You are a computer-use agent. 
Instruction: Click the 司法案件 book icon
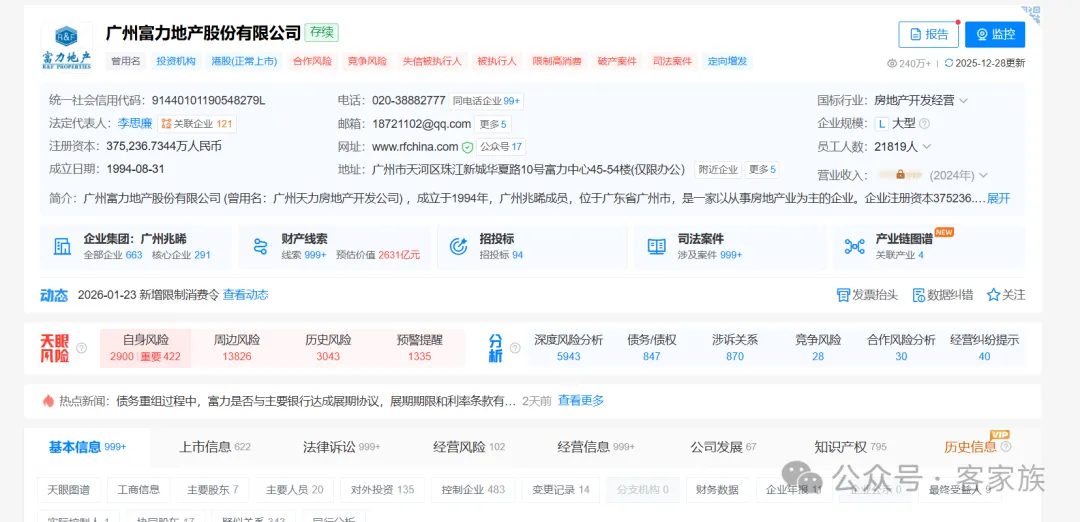coord(656,247)
